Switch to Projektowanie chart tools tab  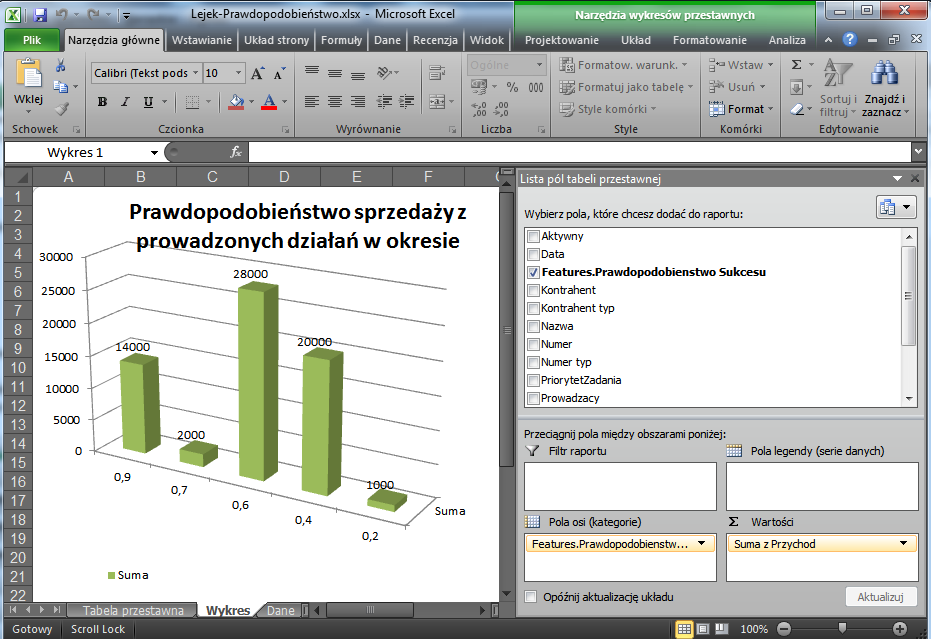(562, 40)
